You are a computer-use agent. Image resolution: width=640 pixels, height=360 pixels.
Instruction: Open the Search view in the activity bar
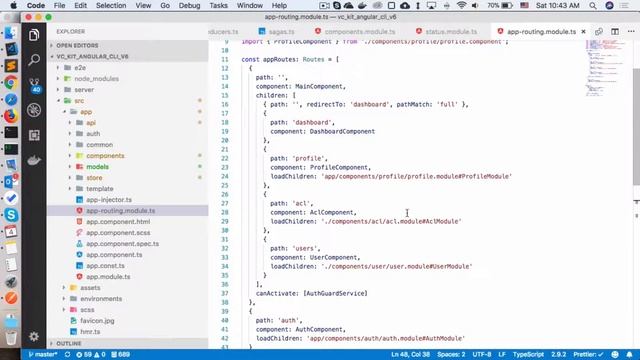click(x=34, y=60)
